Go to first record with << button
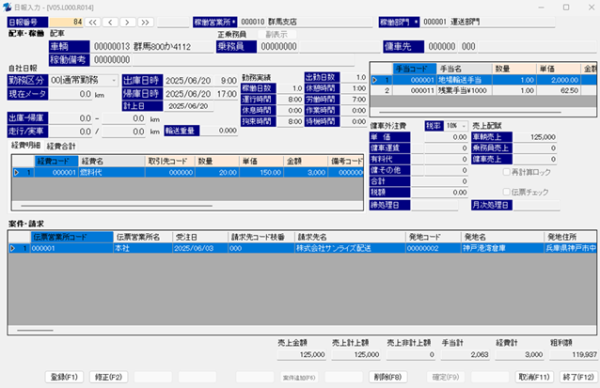600x388 pixels. point(93,22)
